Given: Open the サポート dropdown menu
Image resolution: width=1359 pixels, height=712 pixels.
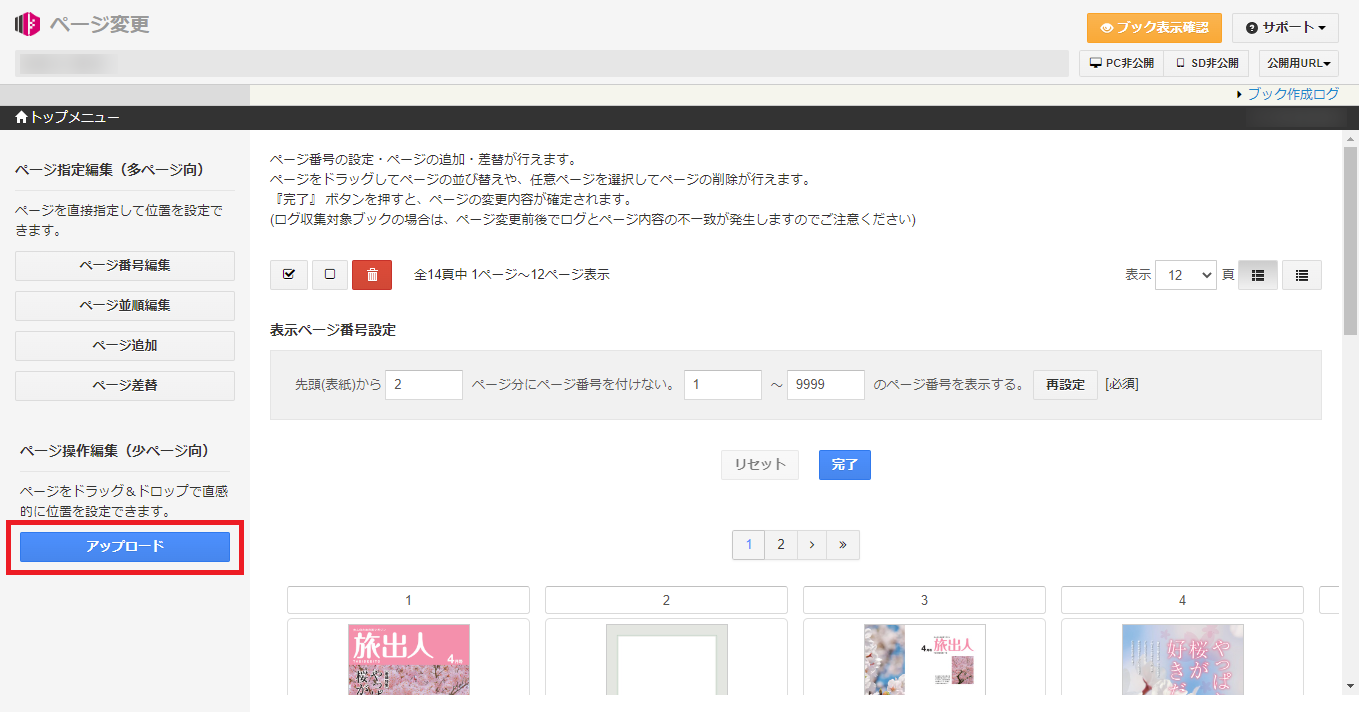Looking at the screenshot, I should (1285, 27).
